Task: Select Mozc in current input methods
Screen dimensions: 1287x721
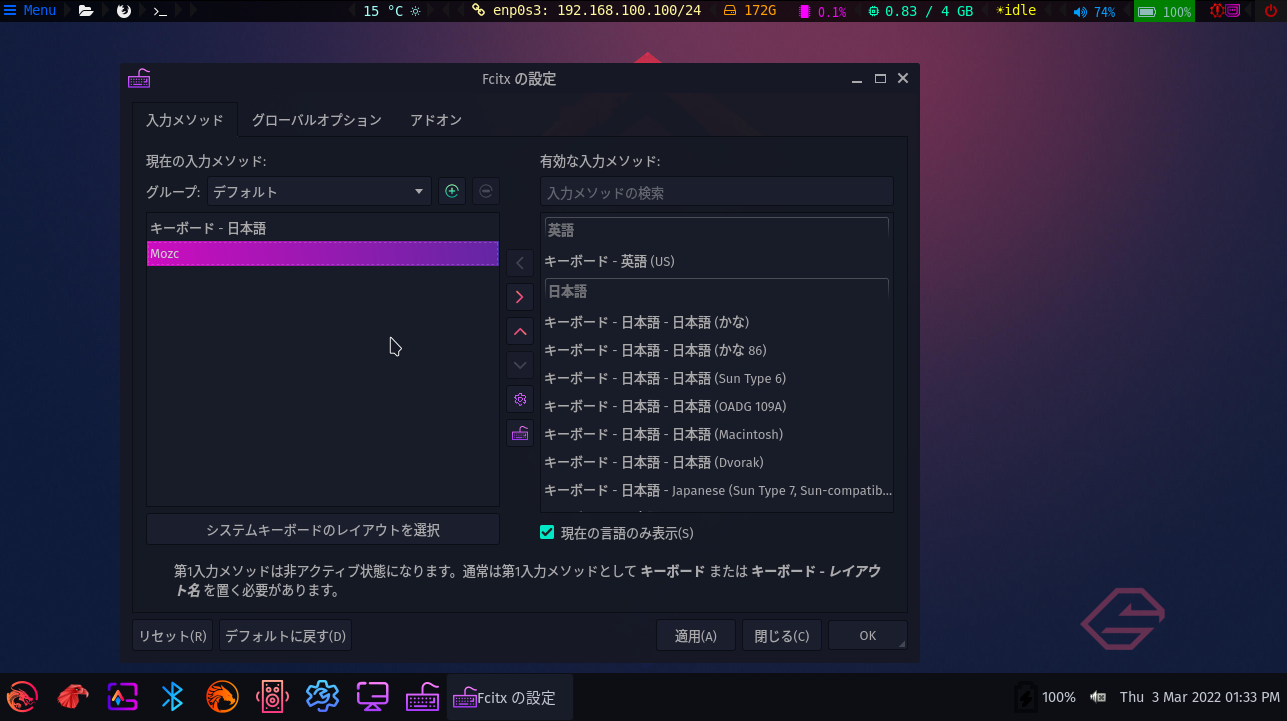Action: click(323, 254)
